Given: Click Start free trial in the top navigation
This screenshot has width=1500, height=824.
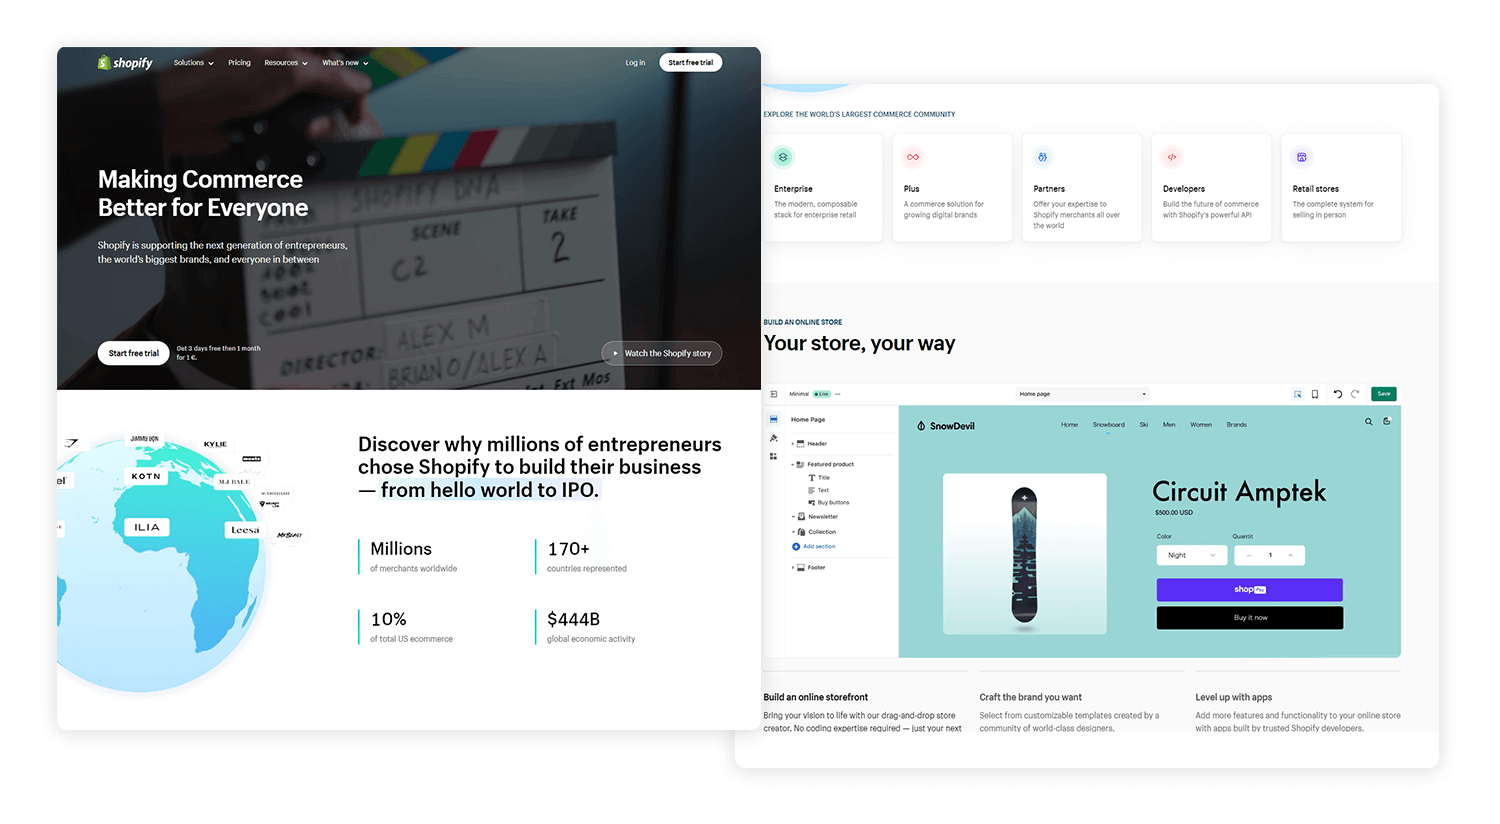Looking at the screenshot, I should coord(690,62).
